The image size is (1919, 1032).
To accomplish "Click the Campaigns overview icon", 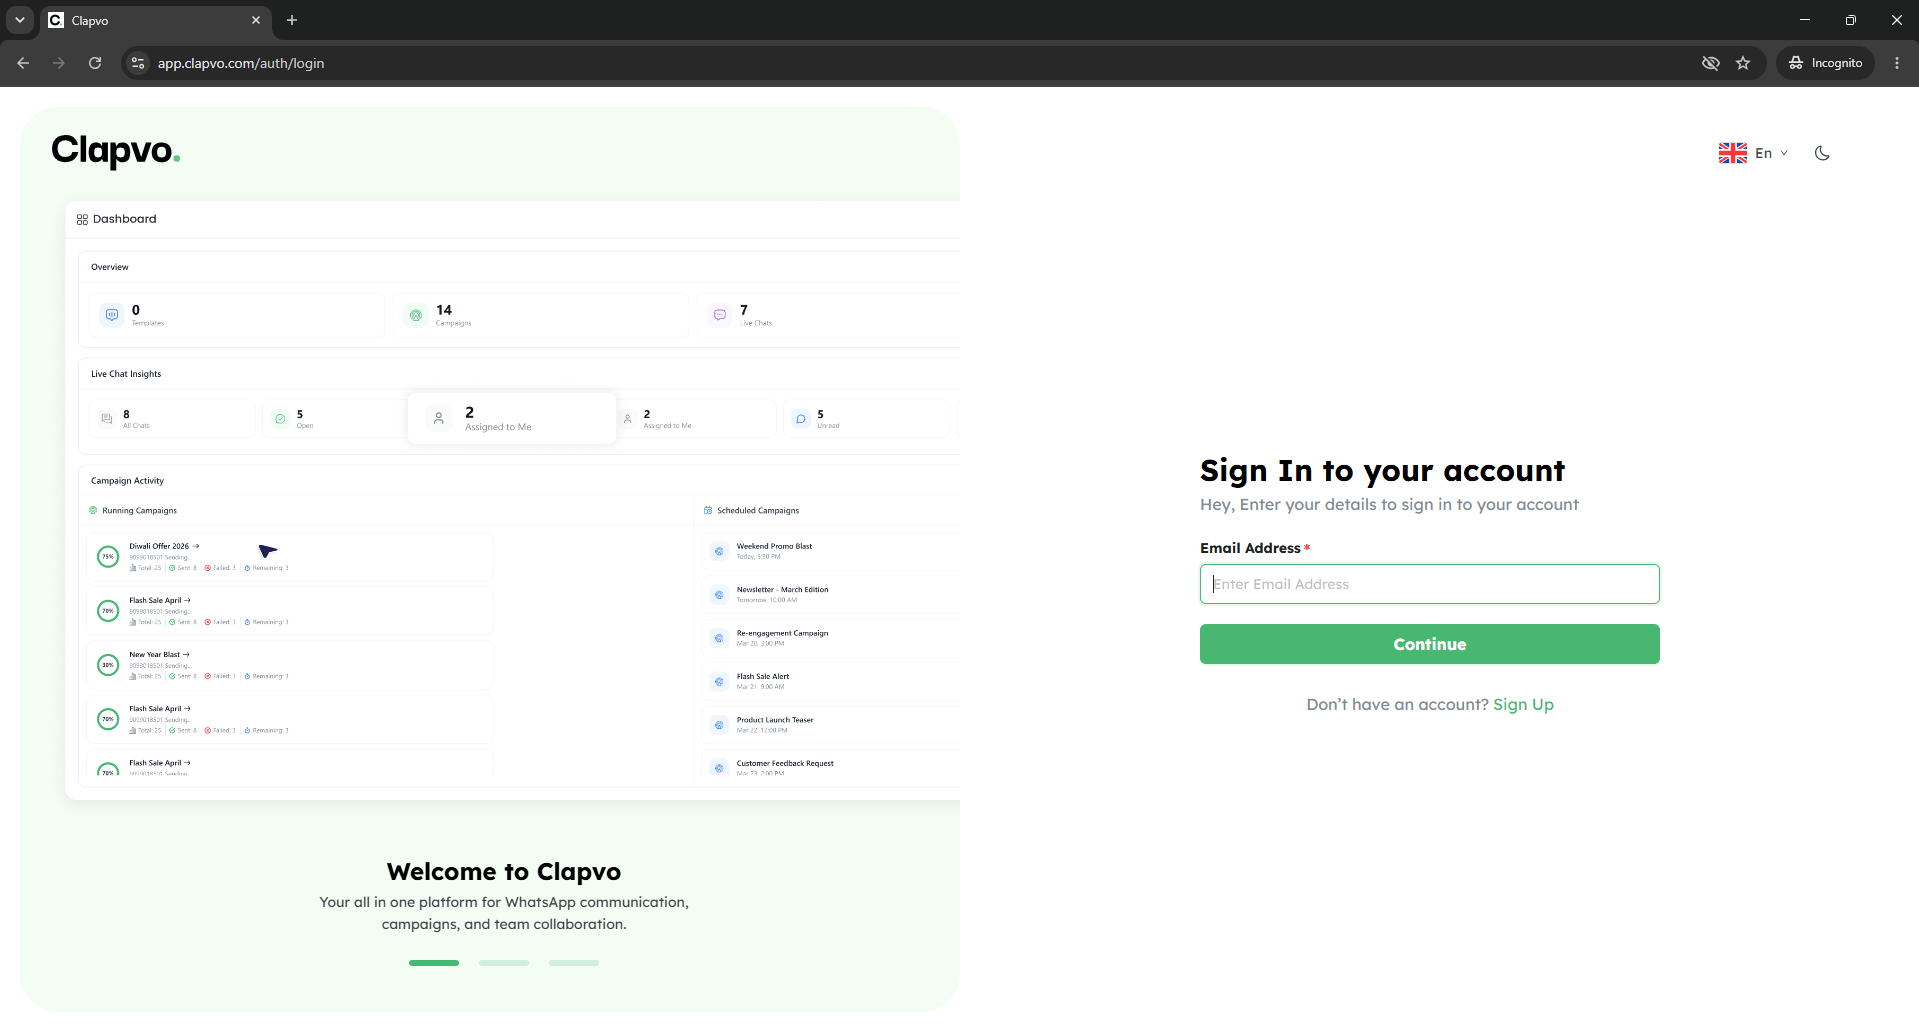I will coord(416,315).
